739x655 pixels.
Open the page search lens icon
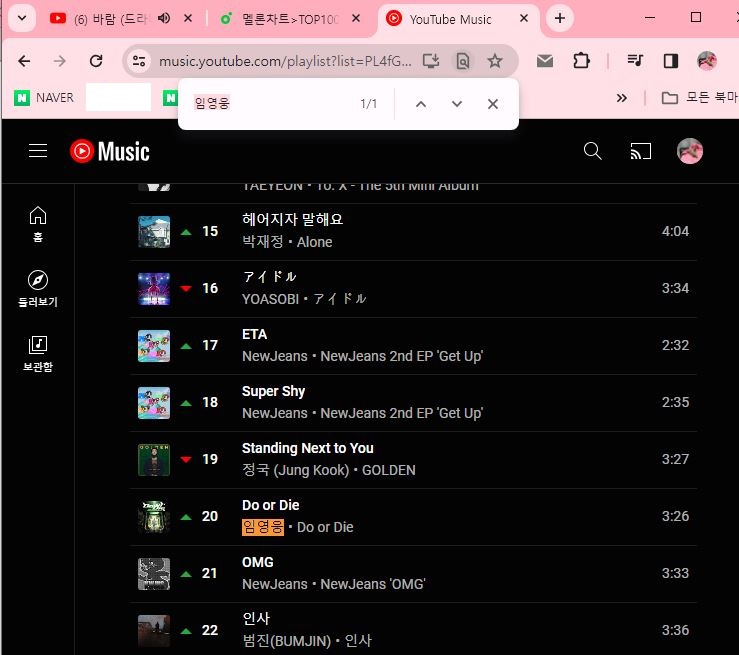pyautogui.click(x=463, y=61)
